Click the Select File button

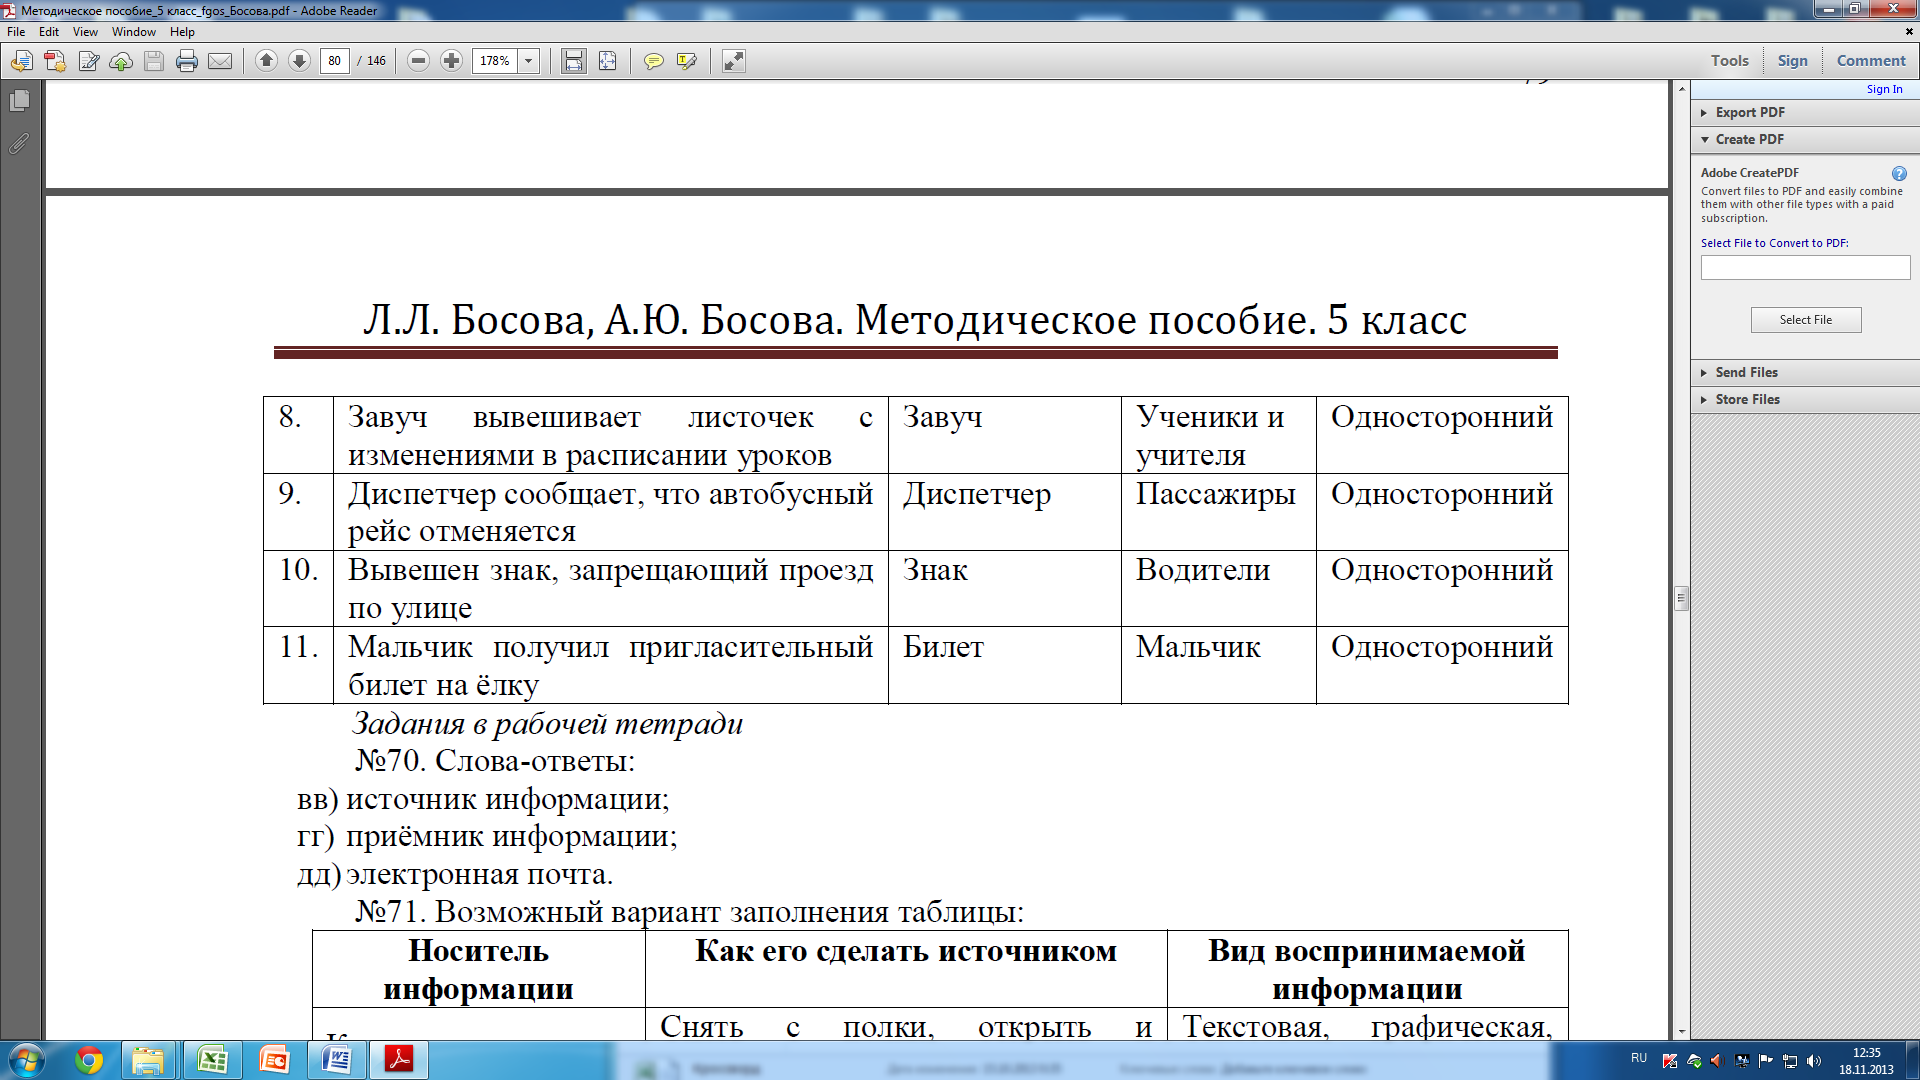tap(1804, 319)
